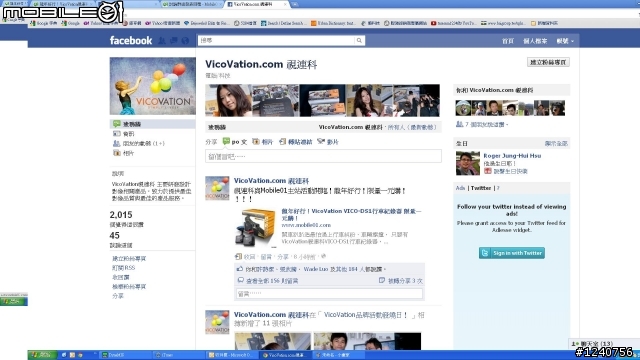This screenshot has width=640, height=360.
Task: Click the like thumbs-up icon under post
Action: click(240, 269)
